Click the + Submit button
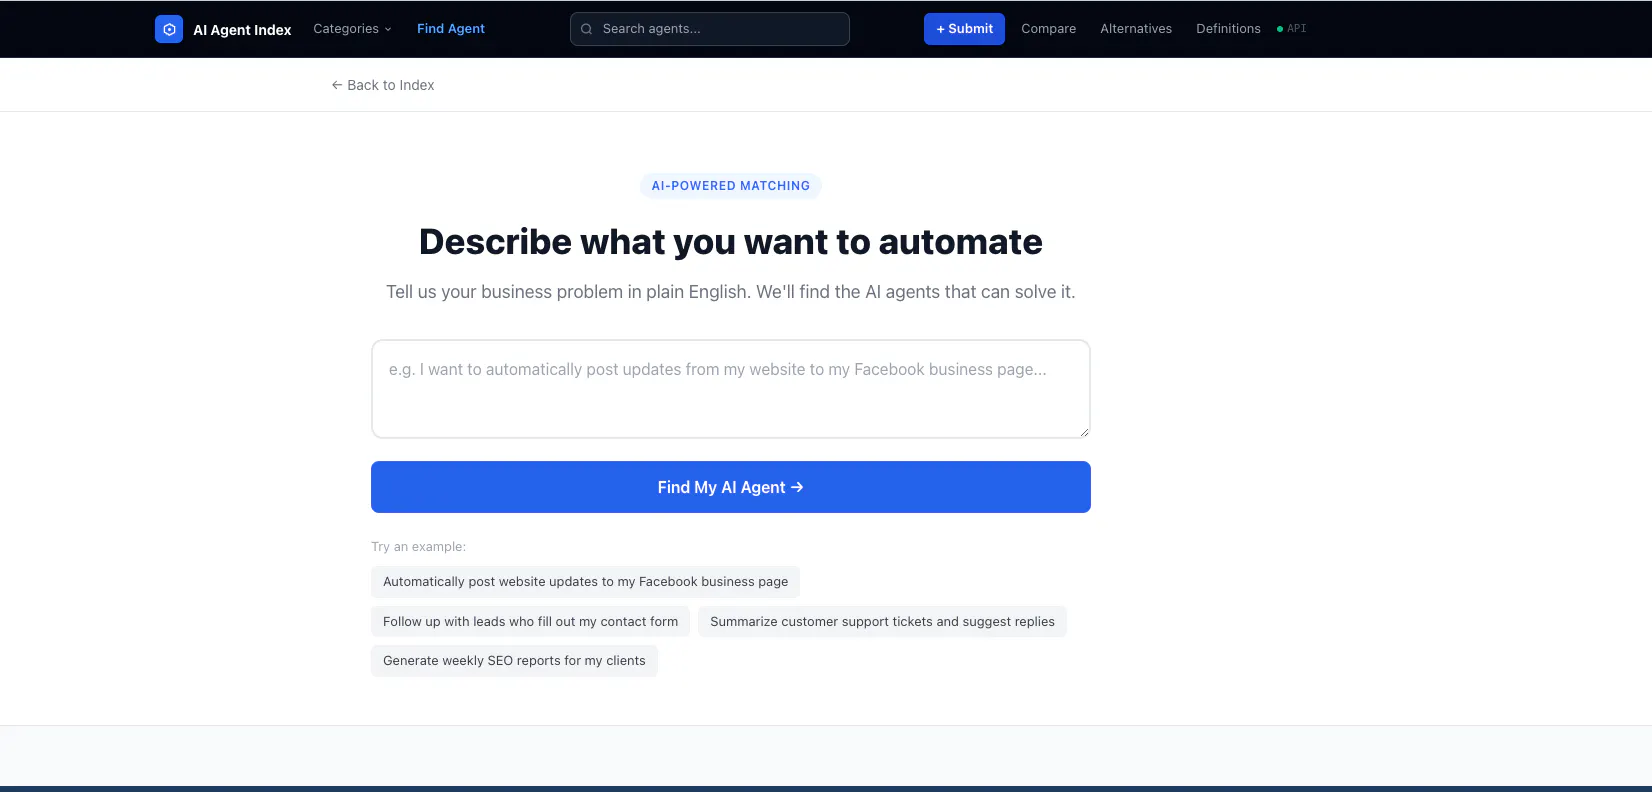The width and height of the screenshot is (1652, 792). click(x=964, y=29)
